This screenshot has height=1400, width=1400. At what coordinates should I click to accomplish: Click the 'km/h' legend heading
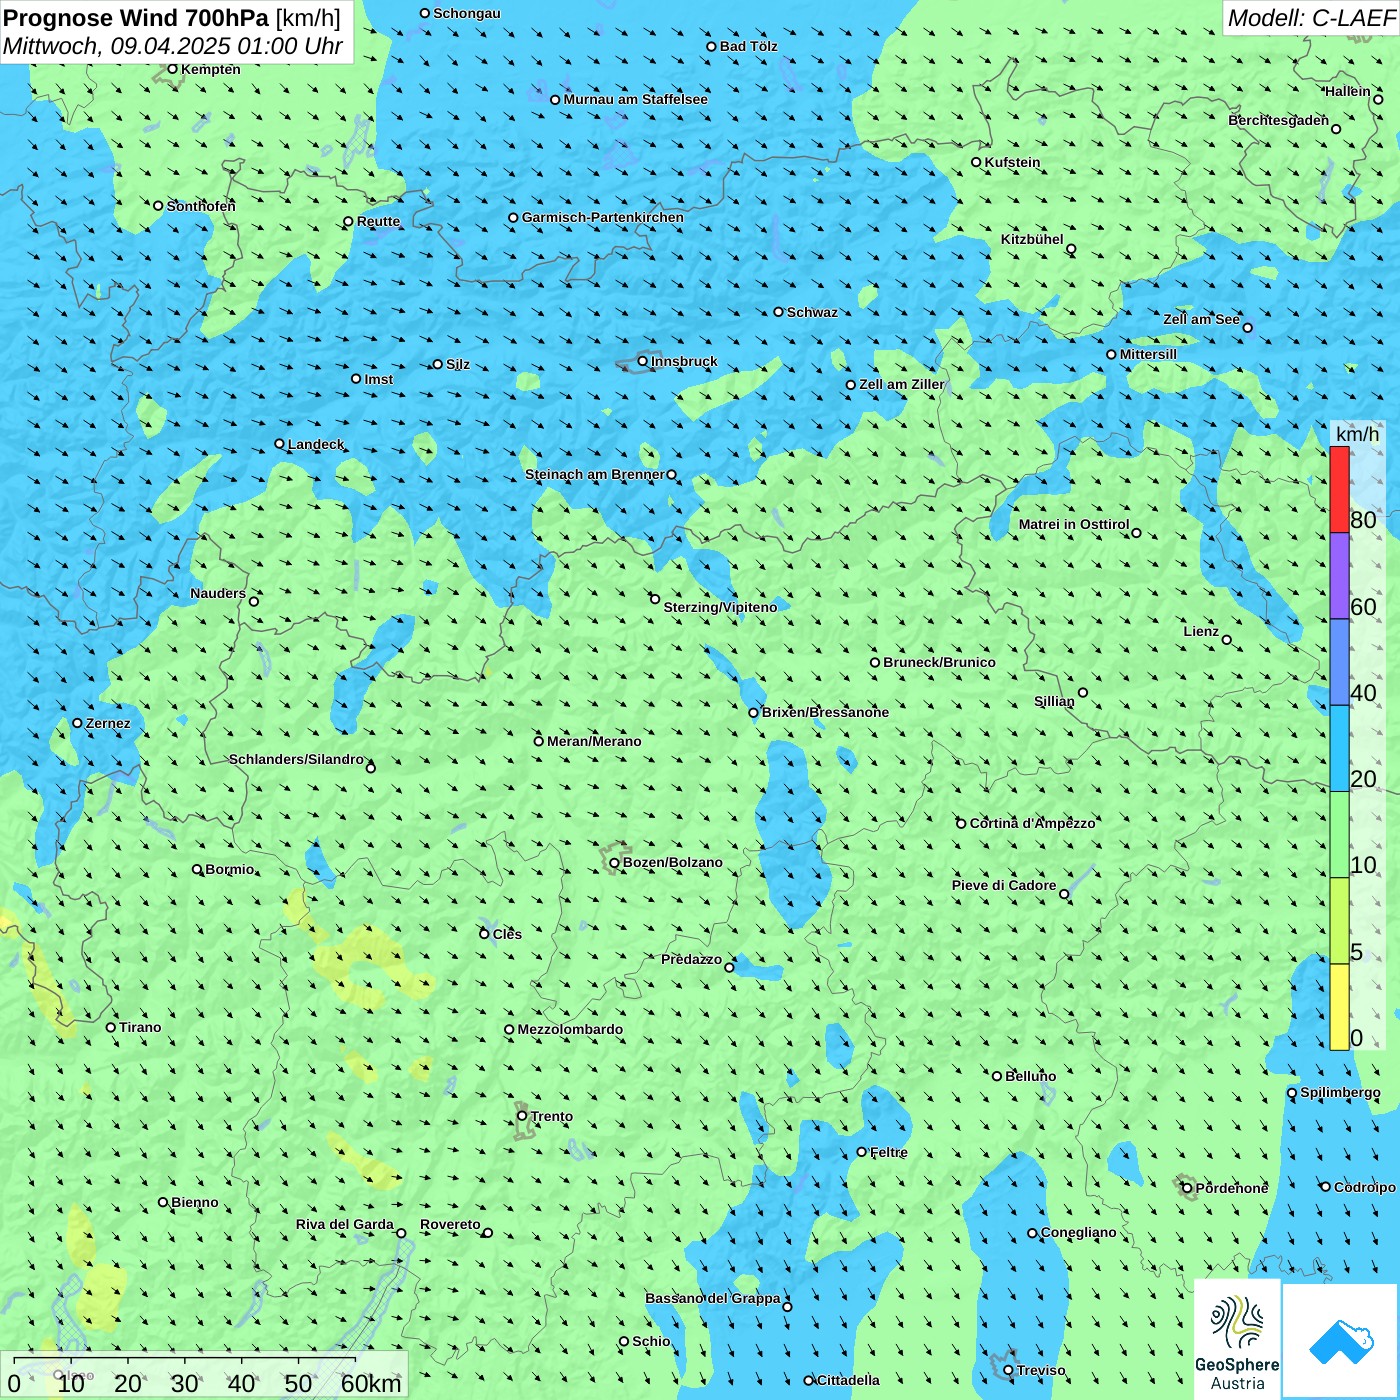tap(1358, 433)
